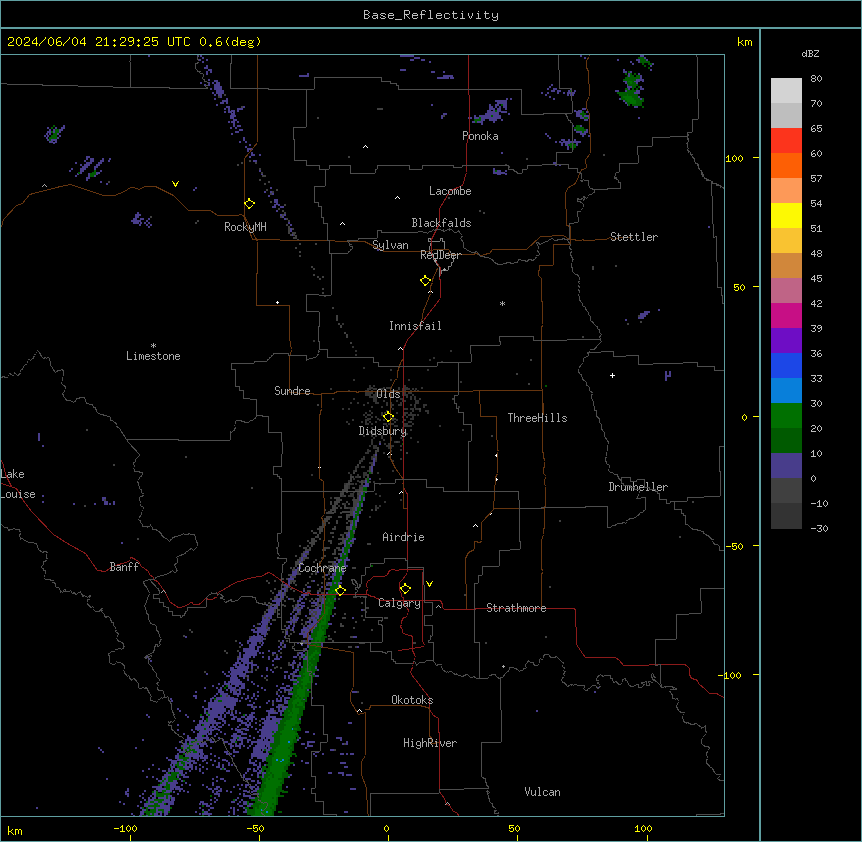This screenshot has width=862, height=842.
Task: Click the red 65-60 dBZ legend swatch
Action: click(x=786, y=141)
